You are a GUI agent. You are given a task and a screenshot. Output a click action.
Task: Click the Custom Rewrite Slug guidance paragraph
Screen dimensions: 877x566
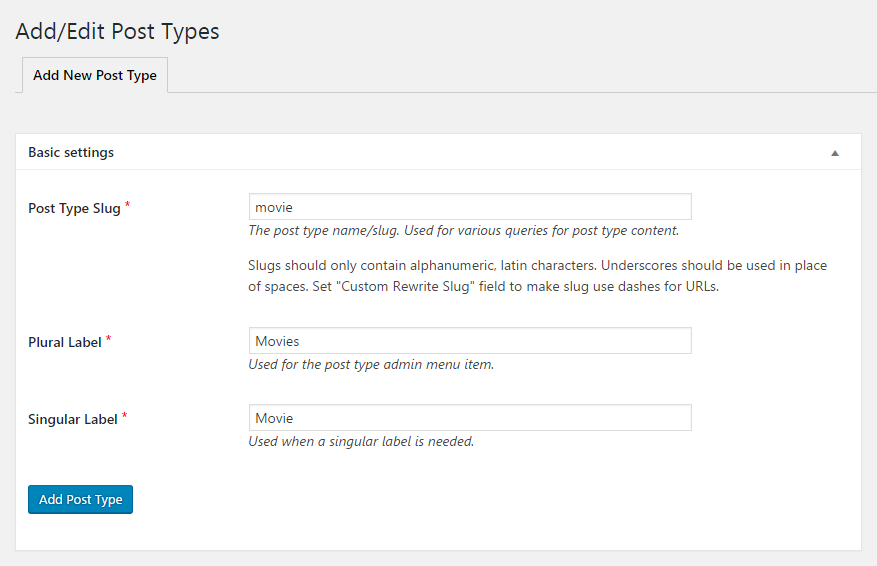click(537, 276)
